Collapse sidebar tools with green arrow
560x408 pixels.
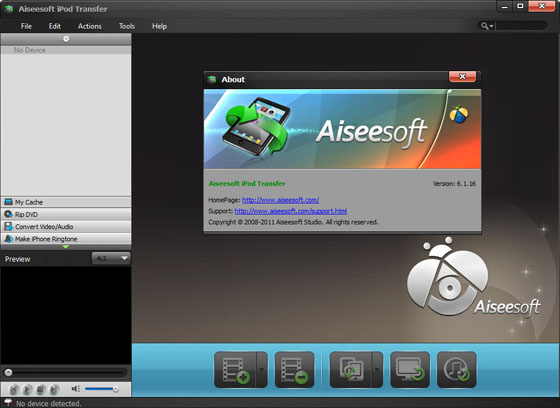click(65, 247)
